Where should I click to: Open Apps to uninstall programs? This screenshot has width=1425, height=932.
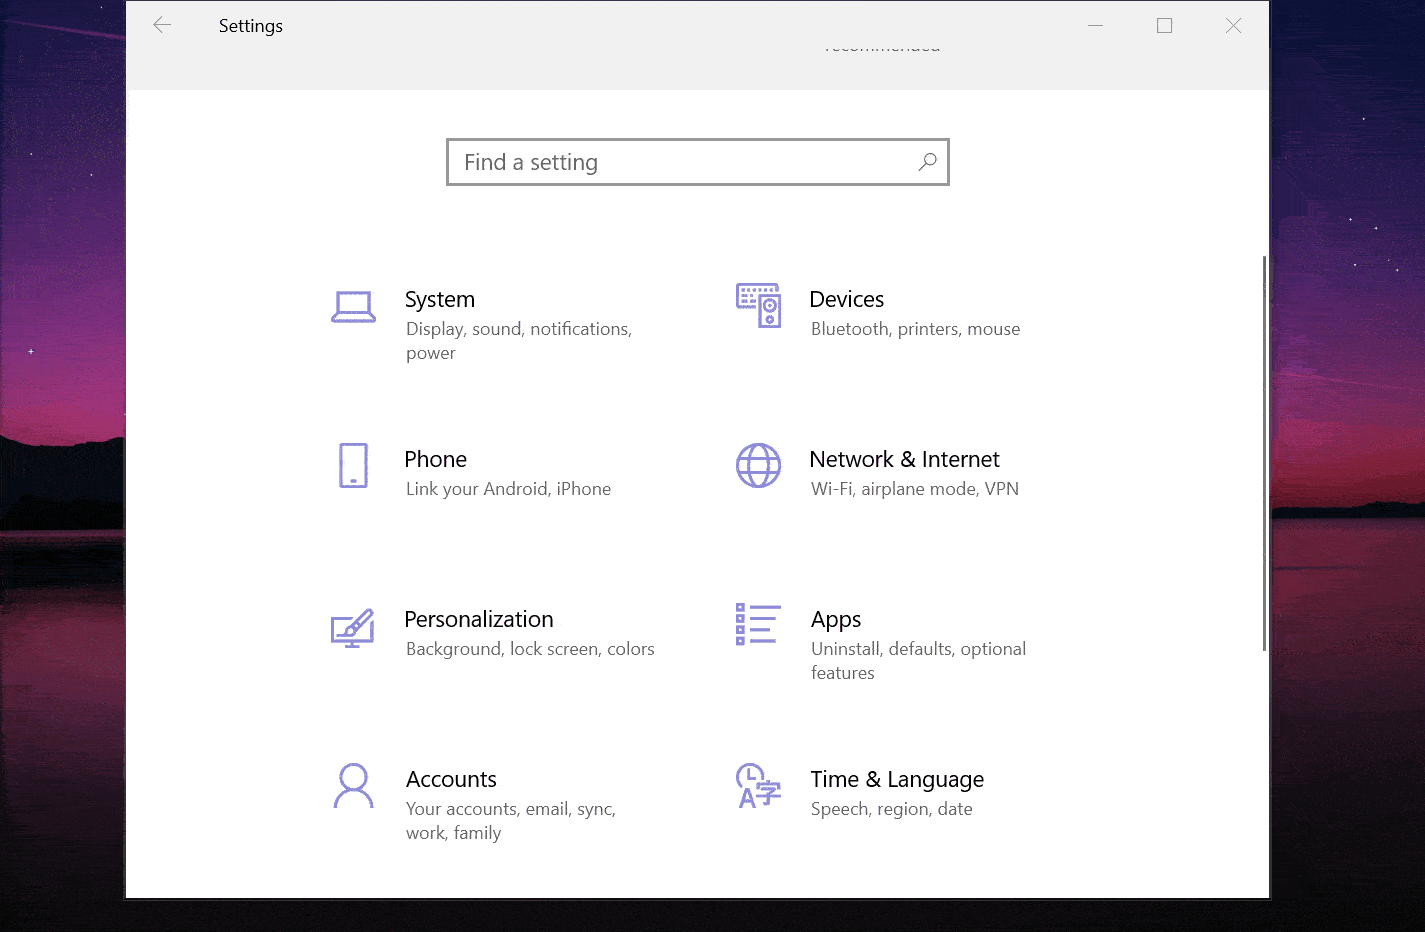point(836,619)
